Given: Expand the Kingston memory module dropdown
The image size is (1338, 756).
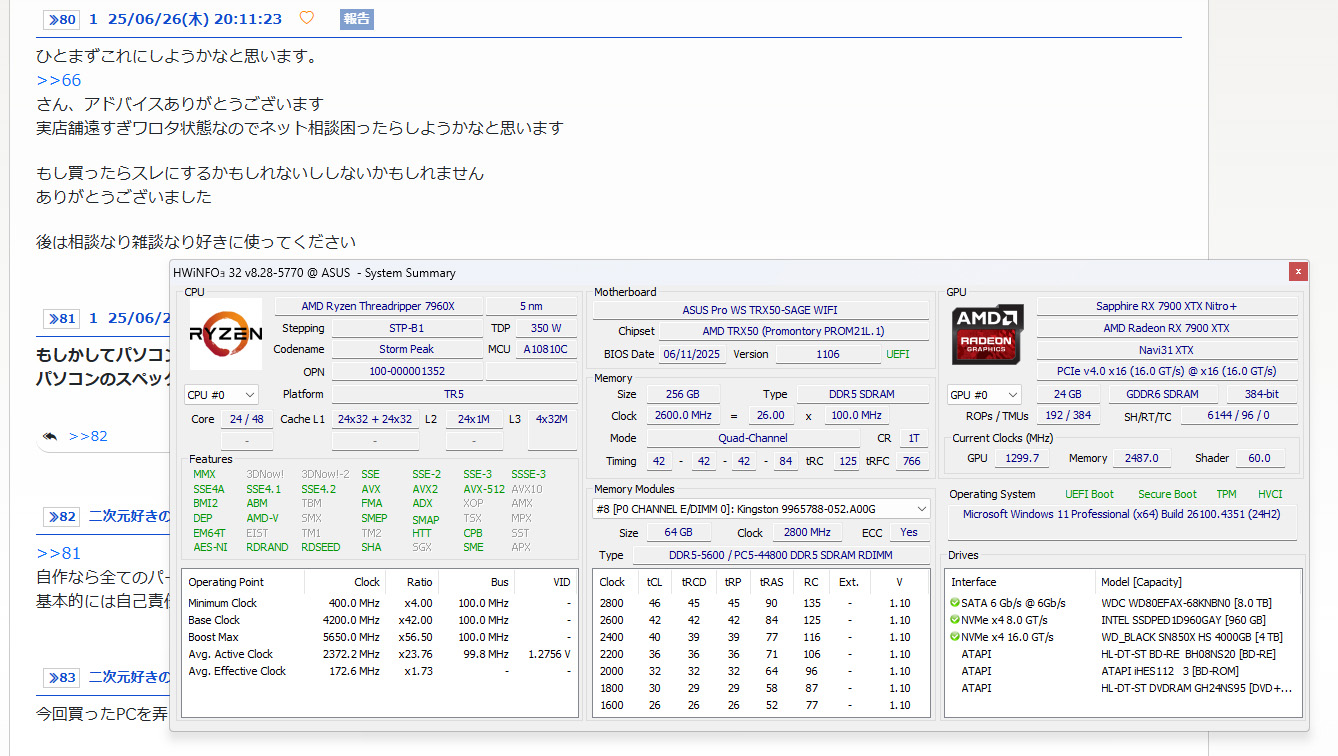Looking at the screenshot, I should tap(761, 509).
